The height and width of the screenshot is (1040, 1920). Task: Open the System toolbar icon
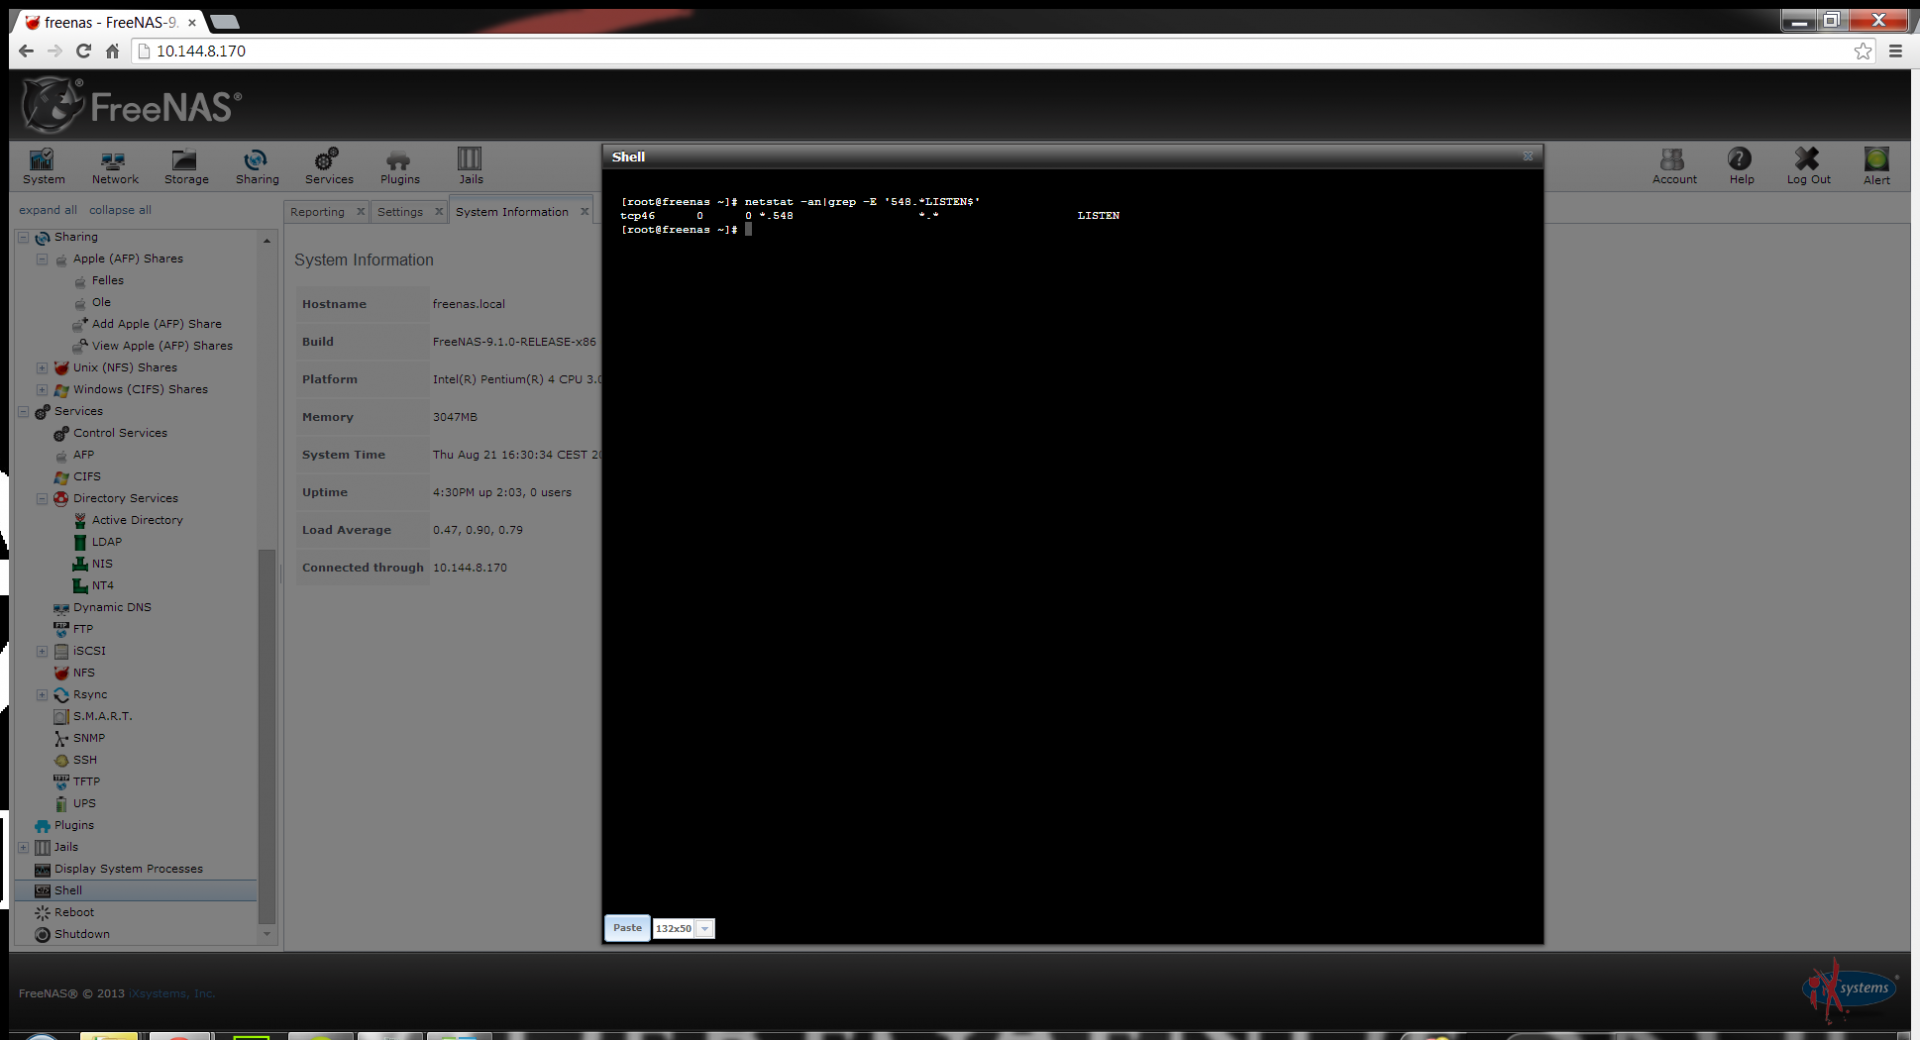(43, 166)
